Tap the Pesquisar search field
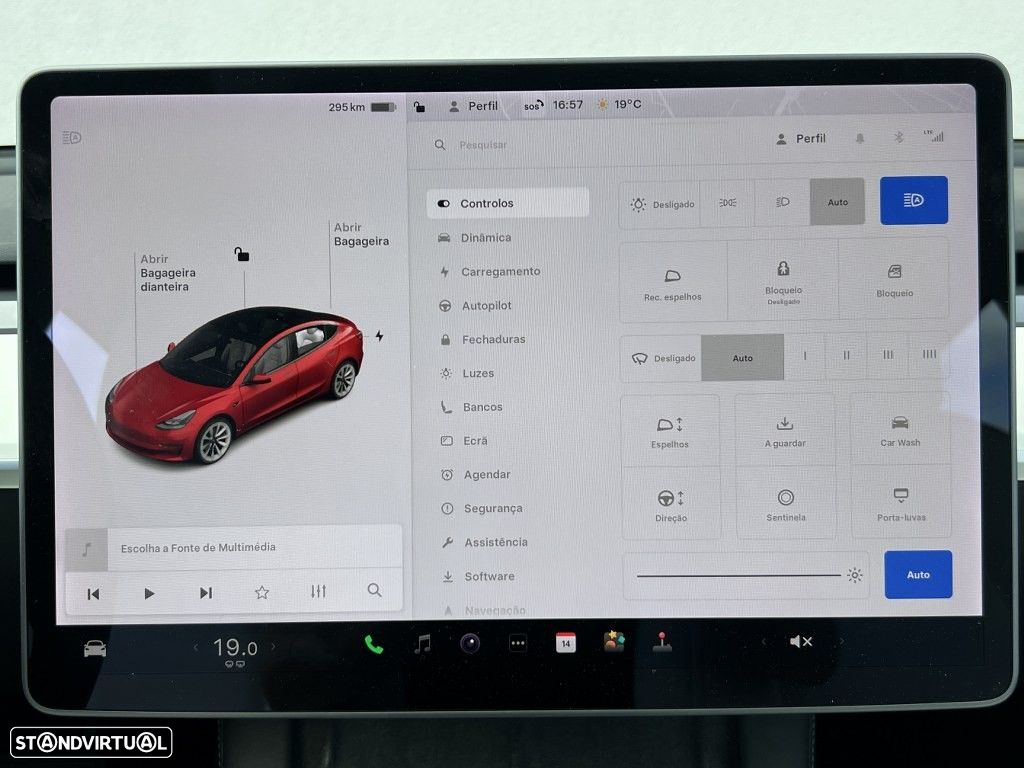This screenshot has width=1024, height=768. coord(483,145)
